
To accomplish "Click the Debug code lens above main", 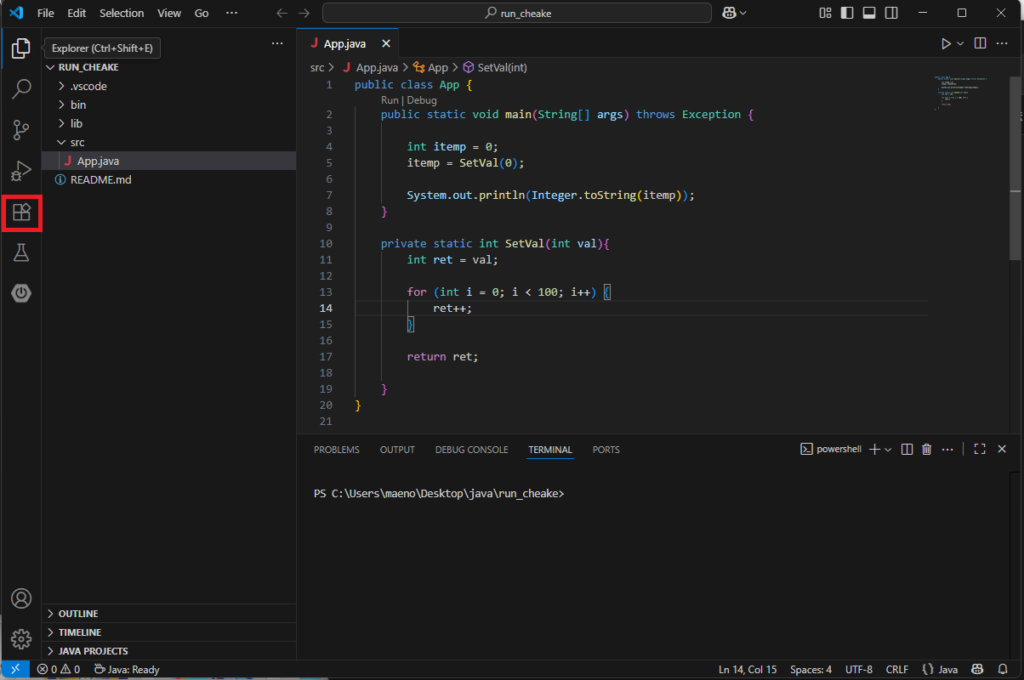I will tap(422, 101).
